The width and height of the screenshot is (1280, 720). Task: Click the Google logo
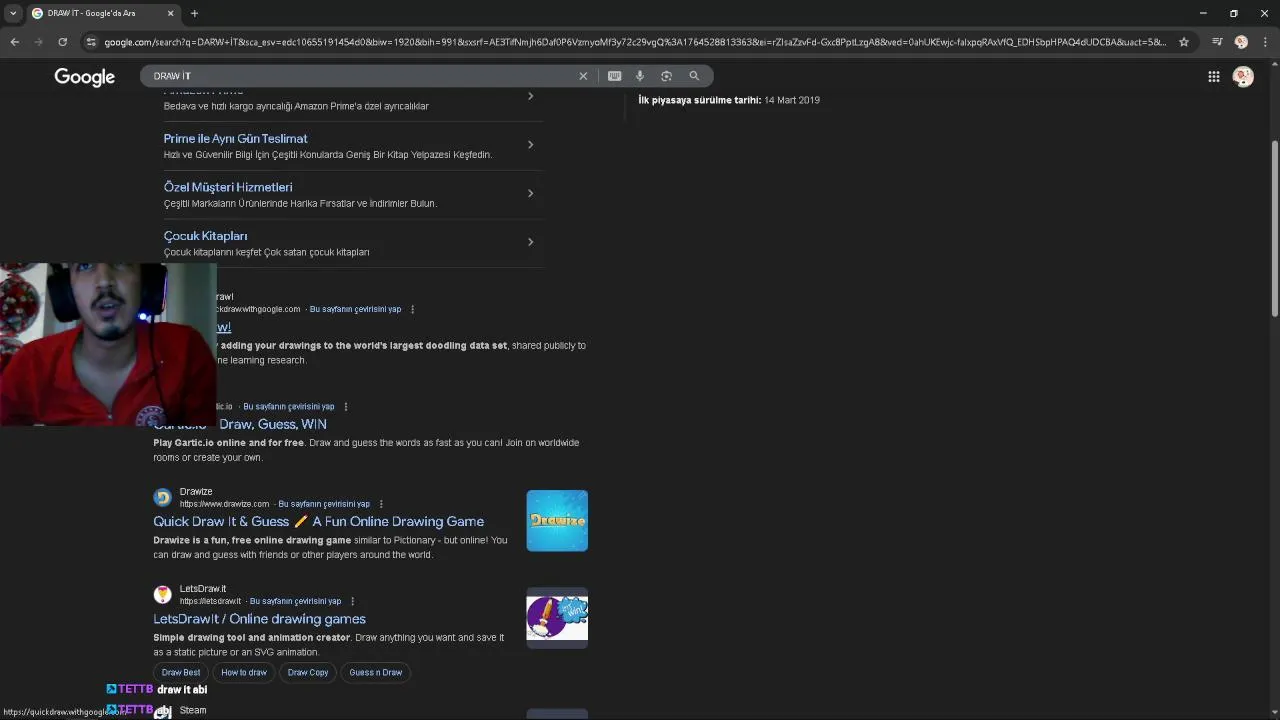[85, 77]
